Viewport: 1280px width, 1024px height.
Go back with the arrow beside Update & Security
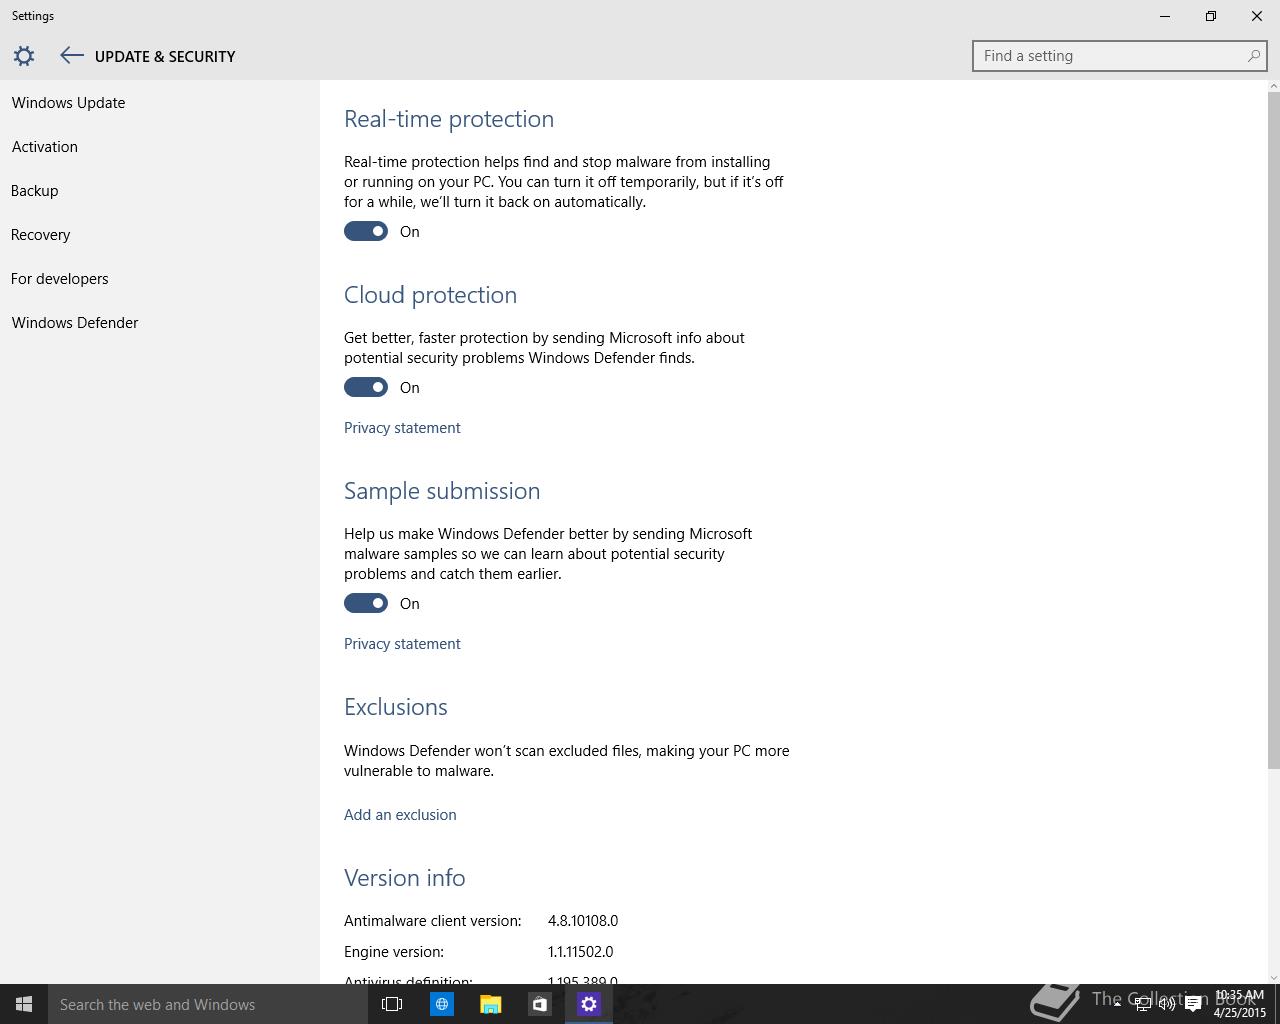[71, 56]
